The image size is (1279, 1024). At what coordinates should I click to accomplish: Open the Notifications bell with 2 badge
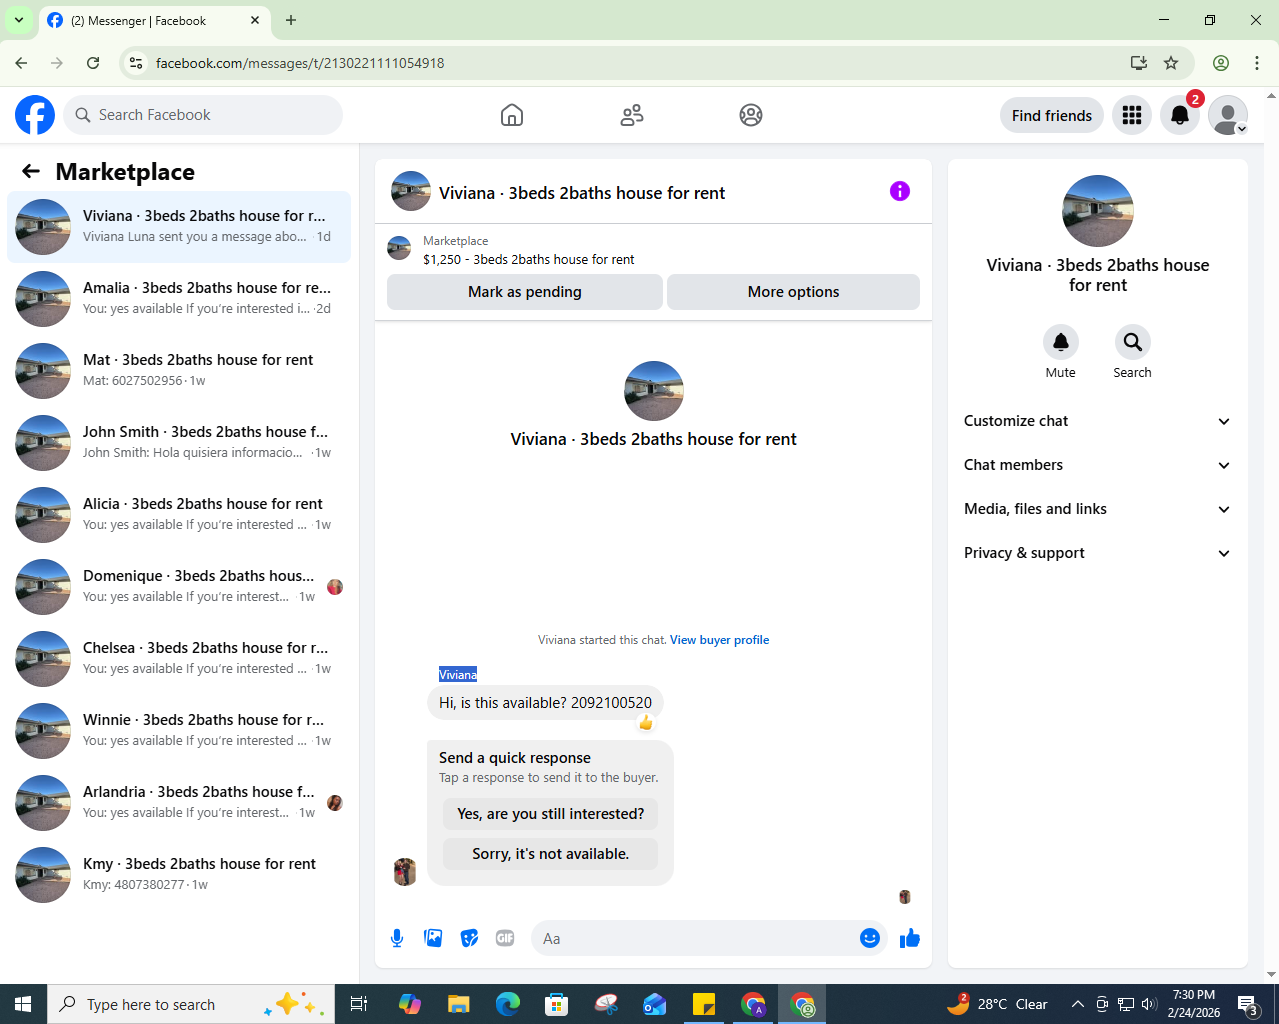point(1180,115)
